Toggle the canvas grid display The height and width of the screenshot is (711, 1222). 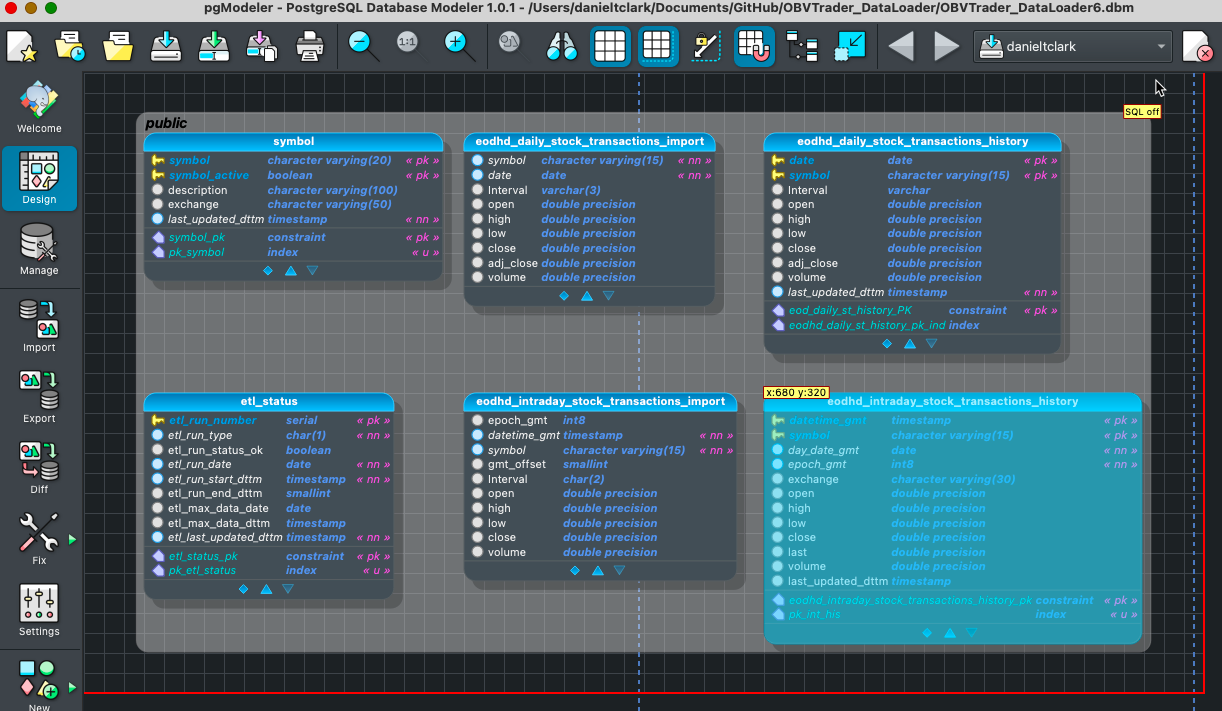point(610,46)
